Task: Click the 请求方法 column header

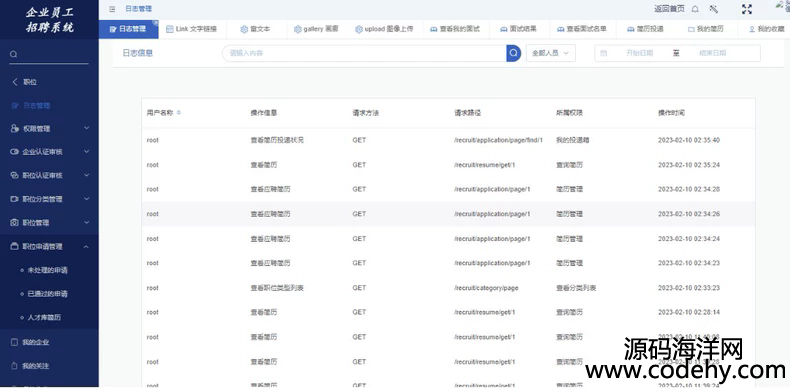Action: coord(365,113)
